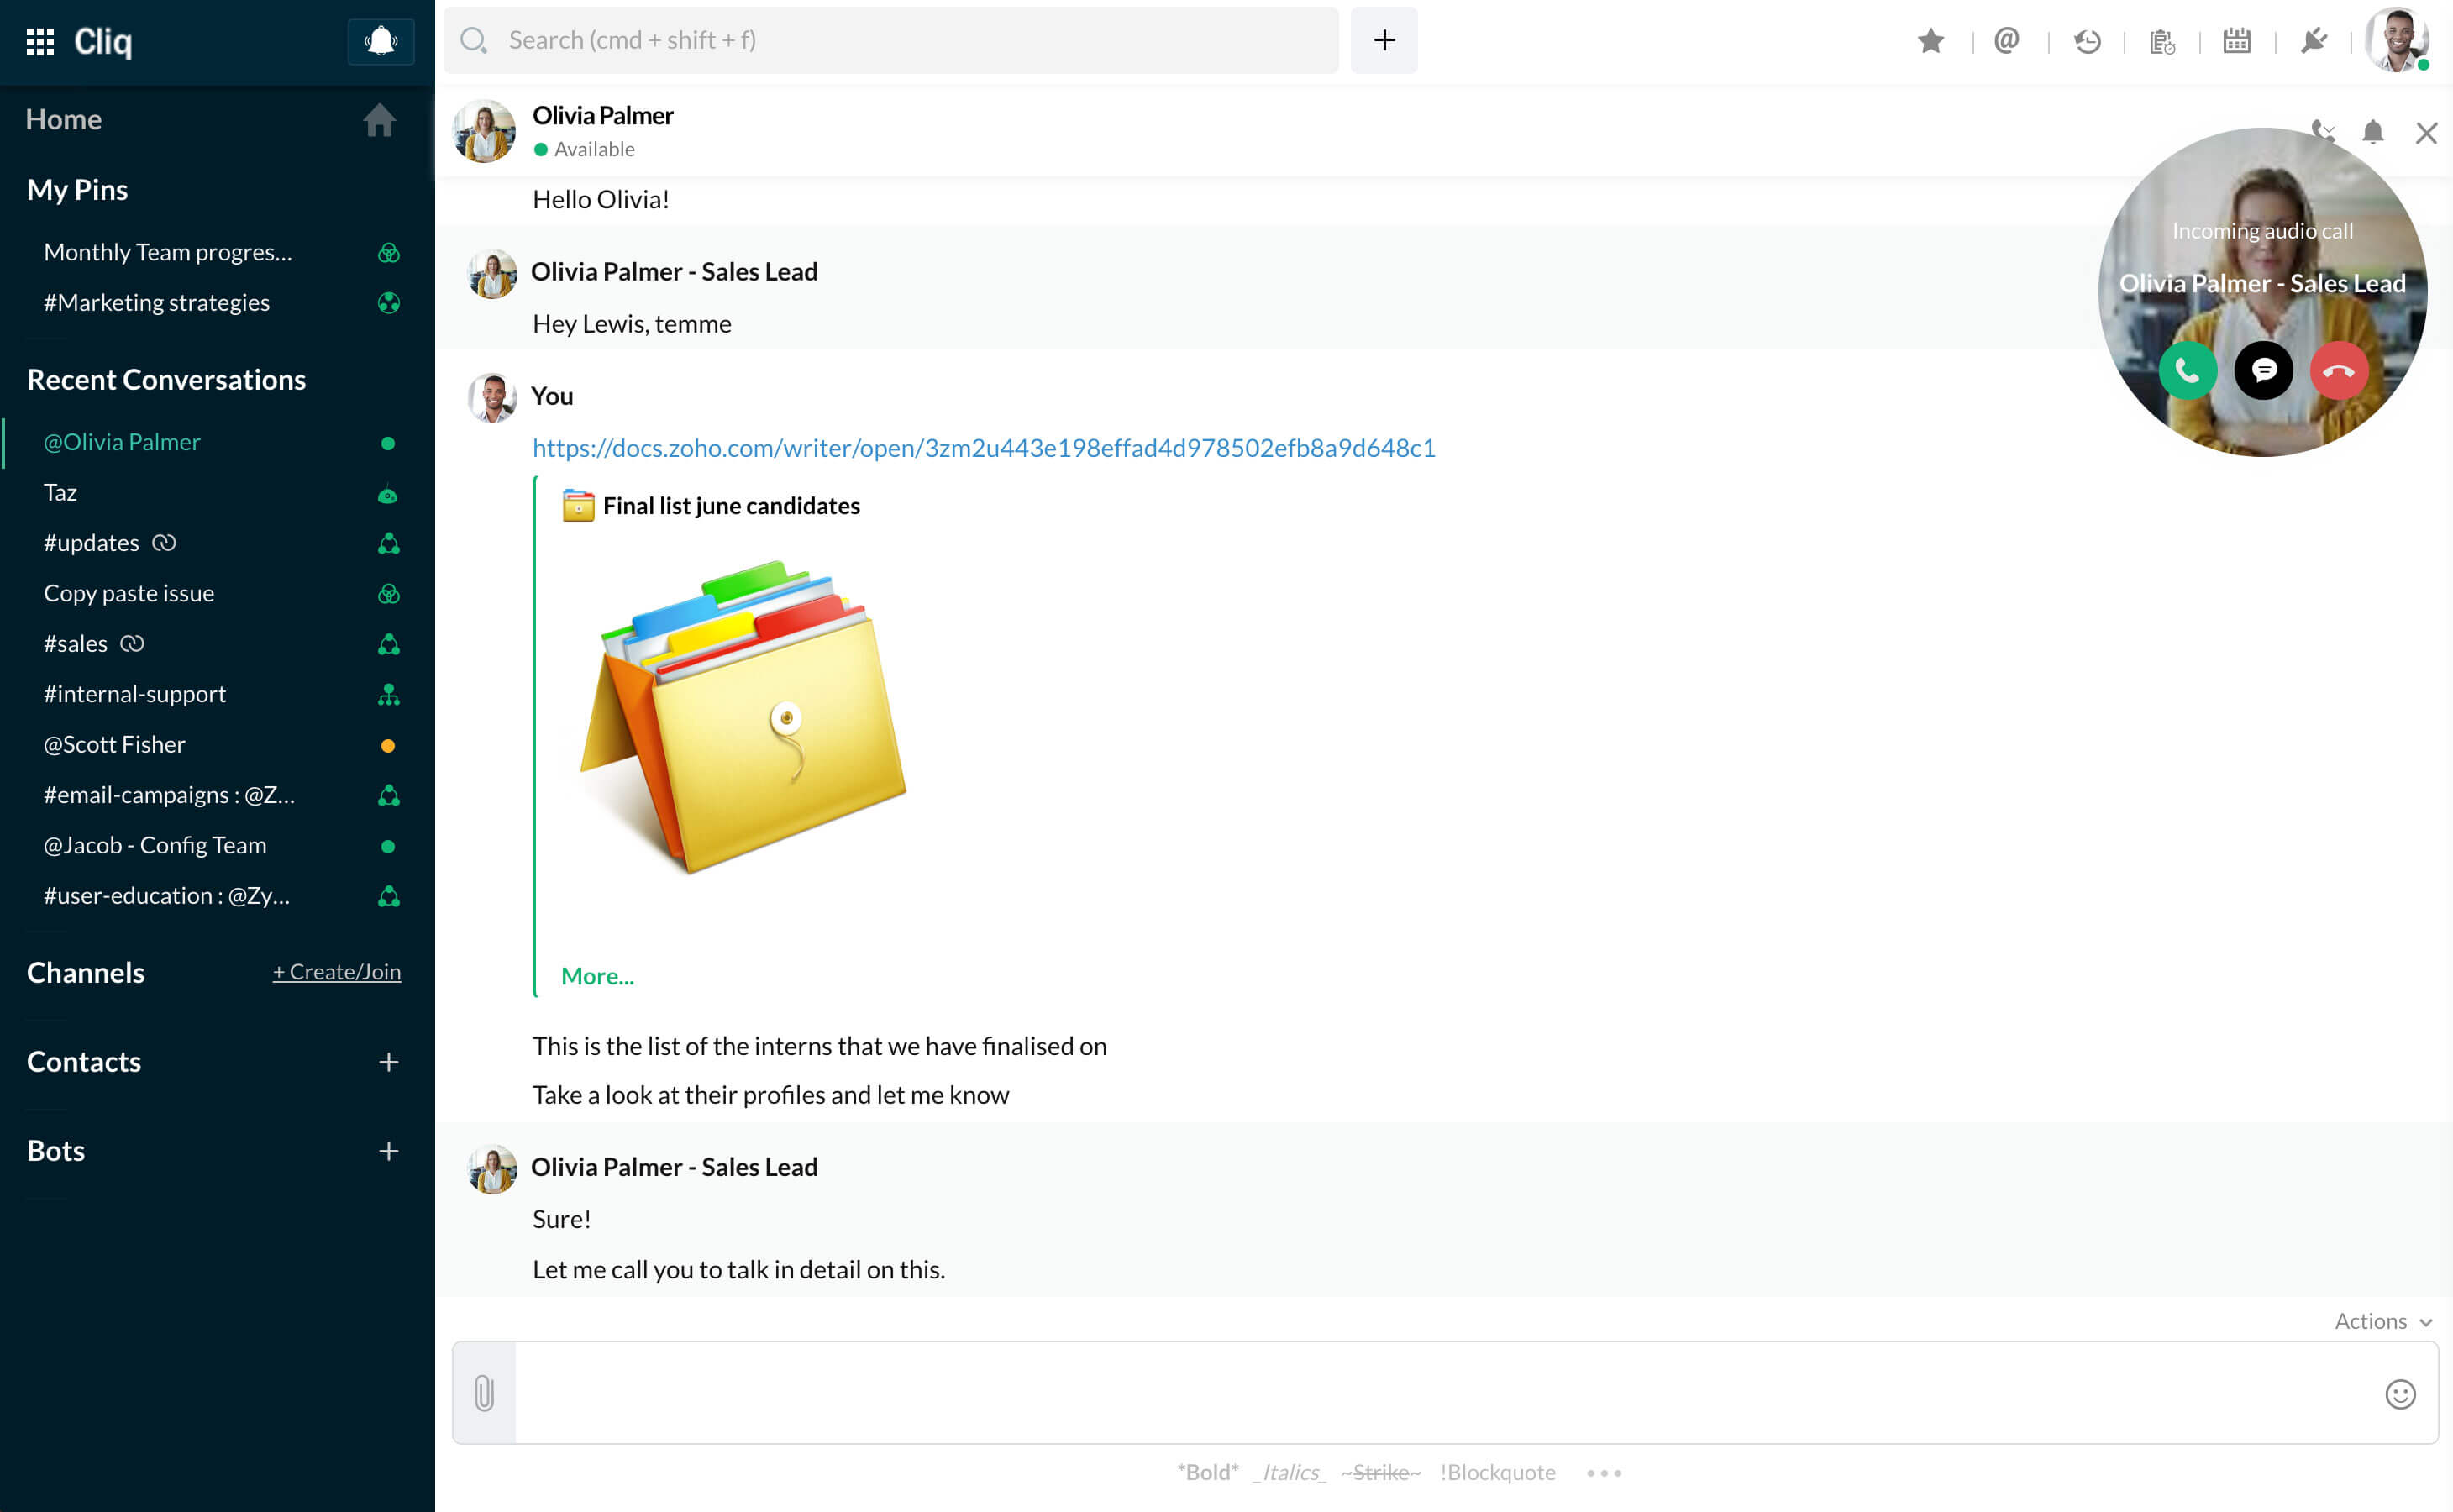The height and width of the screenshot is (1512, 2453).
Task: Open the Home menu item
Action: tap(64, 120)
